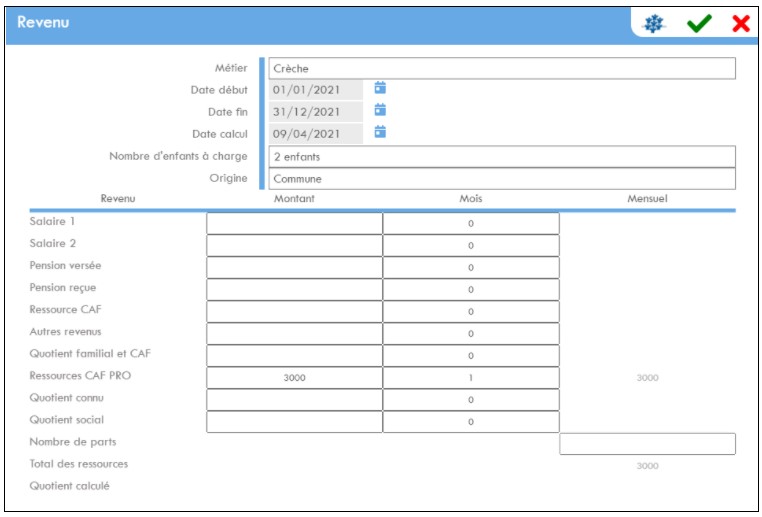Click the Quotient social Montant field

(x=294, y=422)
